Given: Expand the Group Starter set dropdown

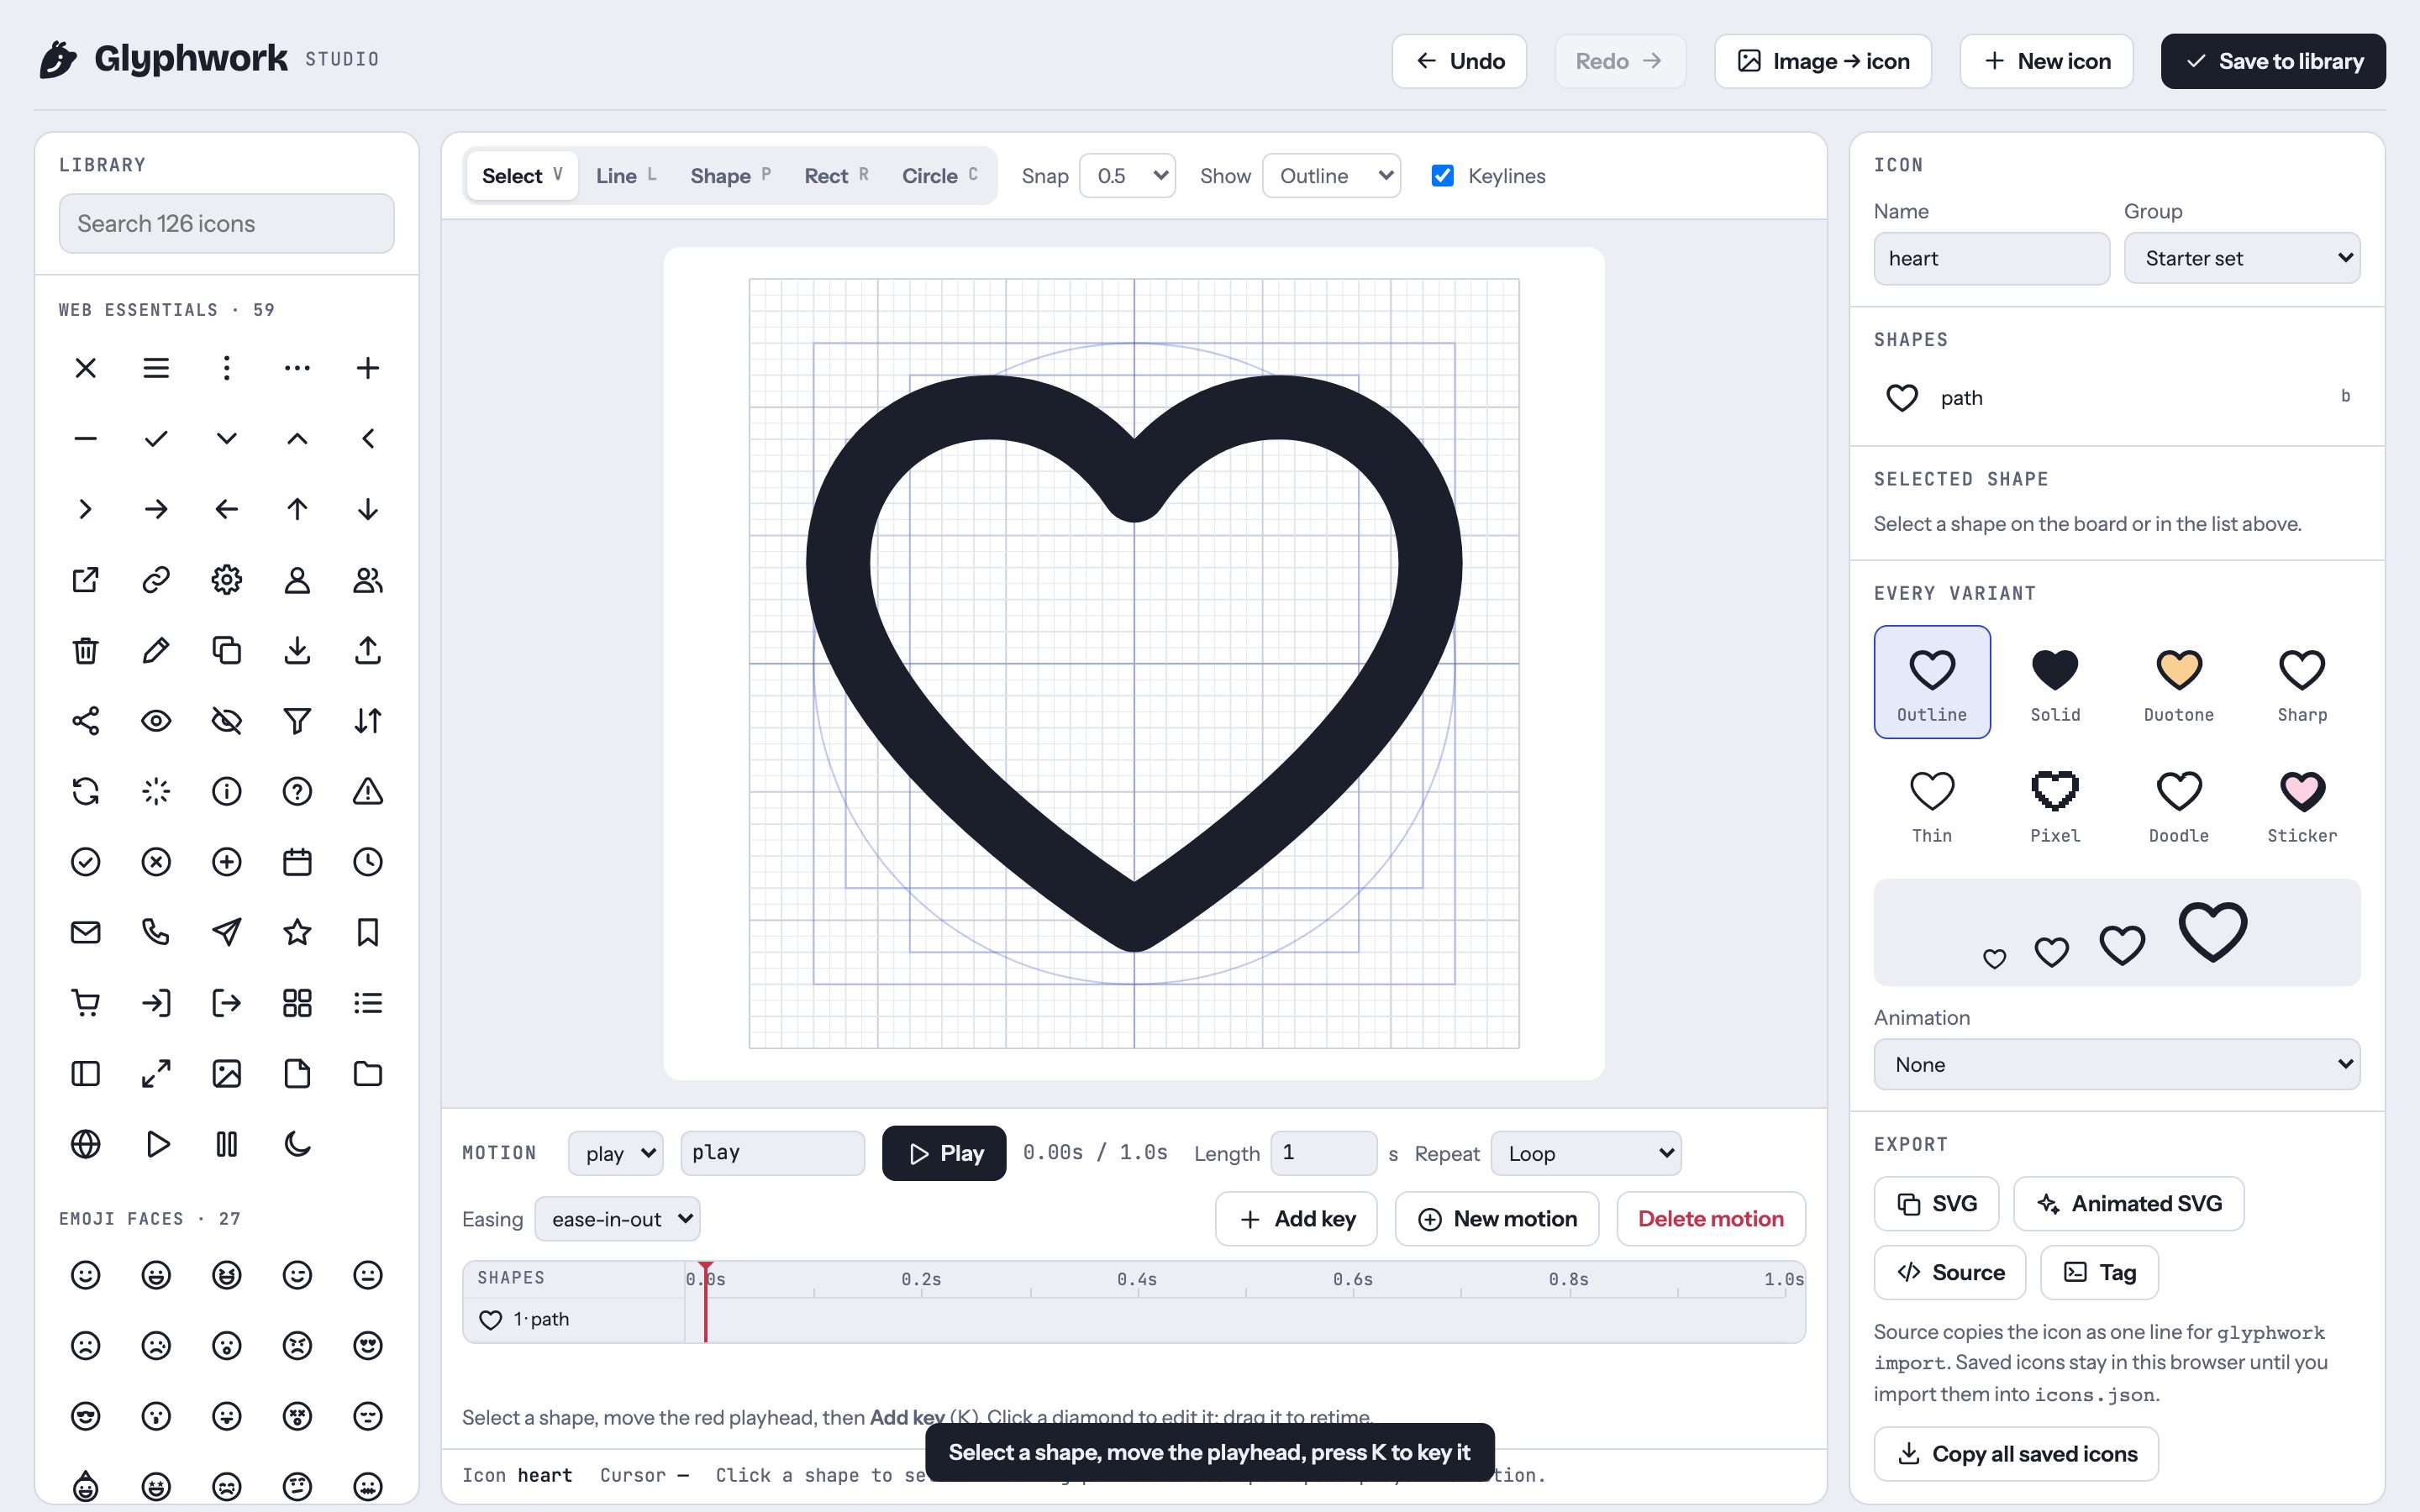Looking at the screenshot, I should pyautogui.click(x=2242, y=259).
